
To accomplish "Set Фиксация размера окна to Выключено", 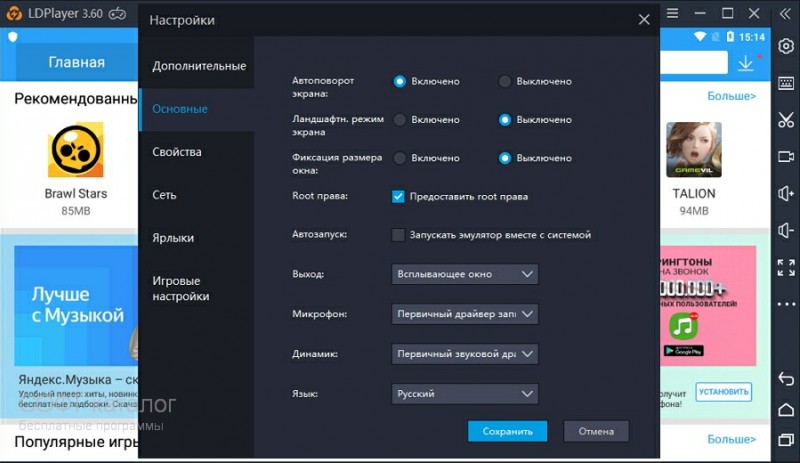I will (x=505, y=158).
